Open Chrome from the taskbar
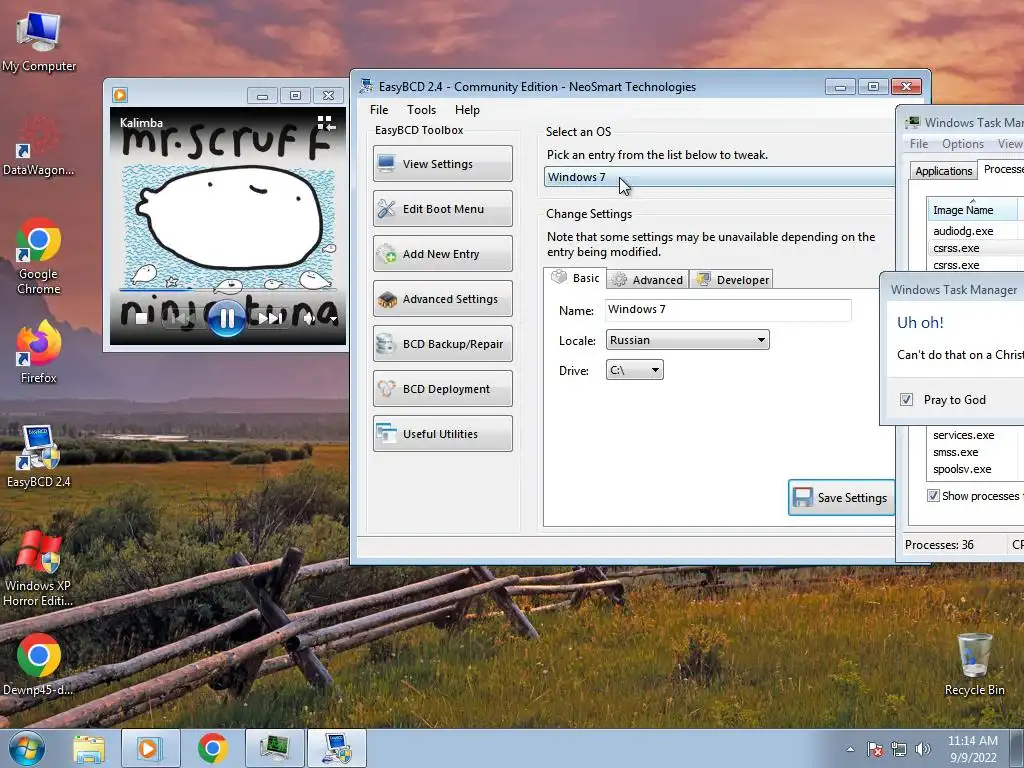This screenshot has height=768, width=1024. (x=212, y=748)
